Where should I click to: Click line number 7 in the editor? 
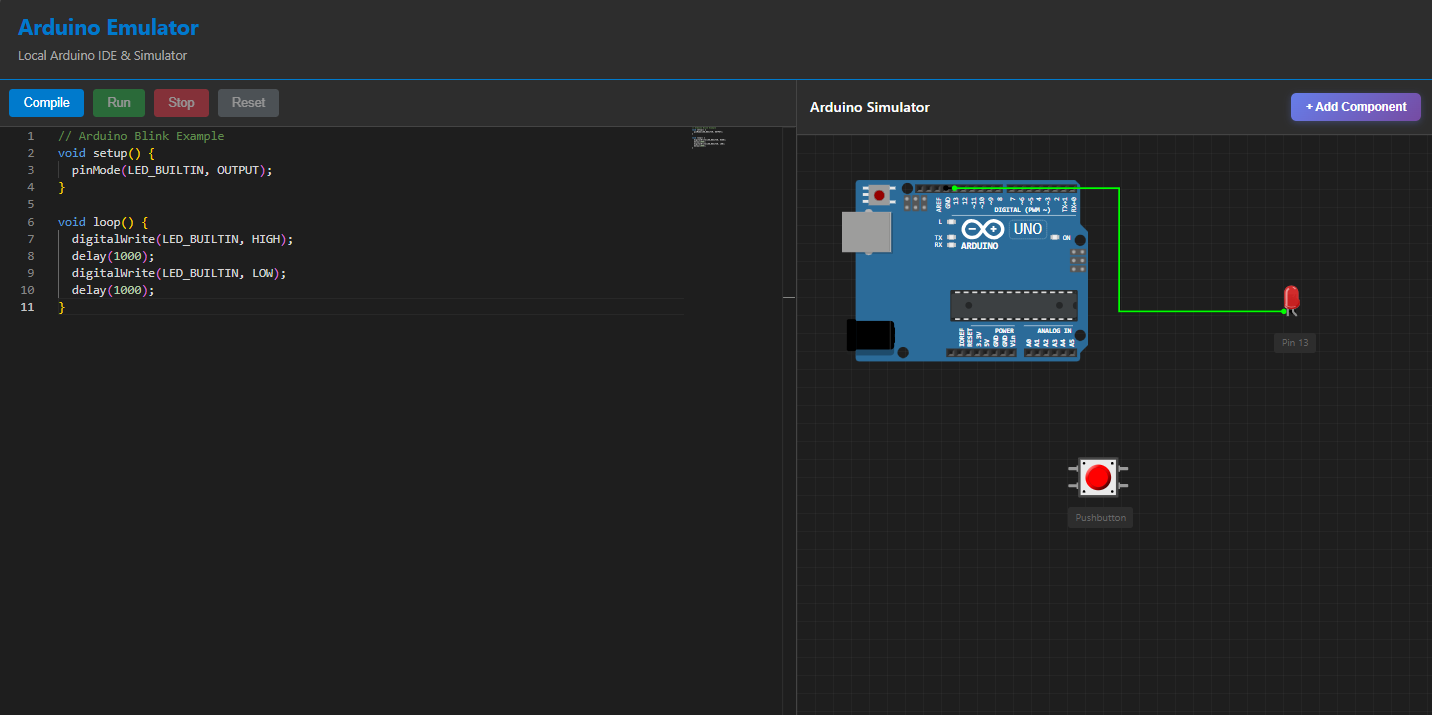pyautogui.click(x=30, y=238)
